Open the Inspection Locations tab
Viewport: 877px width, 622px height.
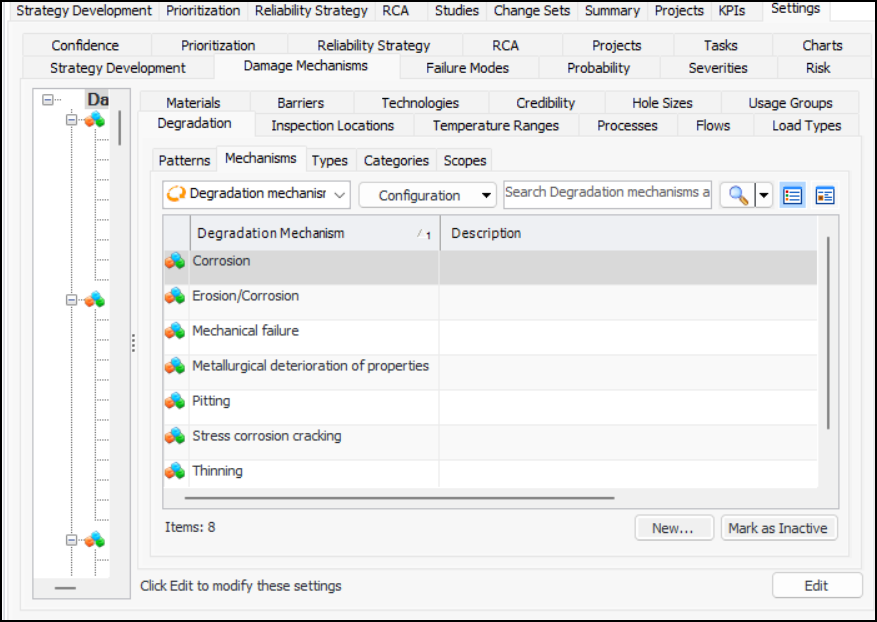point(333,125)
